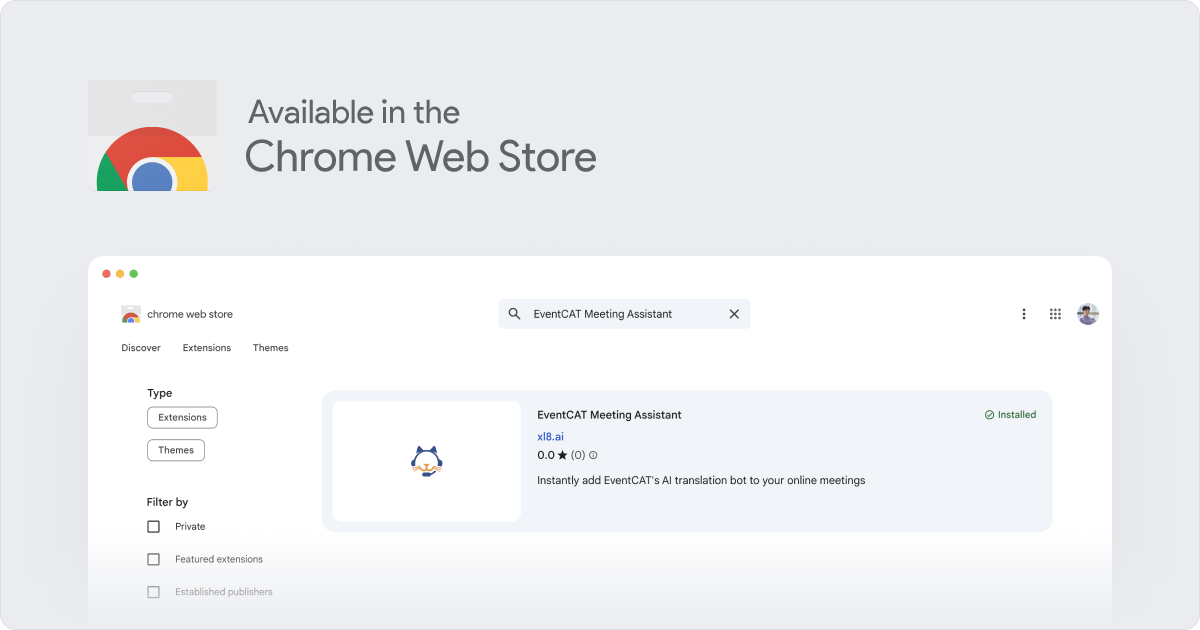Click the large Chrome Web Store banner logo
The width and height of the screenshot is (1200, 630).
coord(152,136)
